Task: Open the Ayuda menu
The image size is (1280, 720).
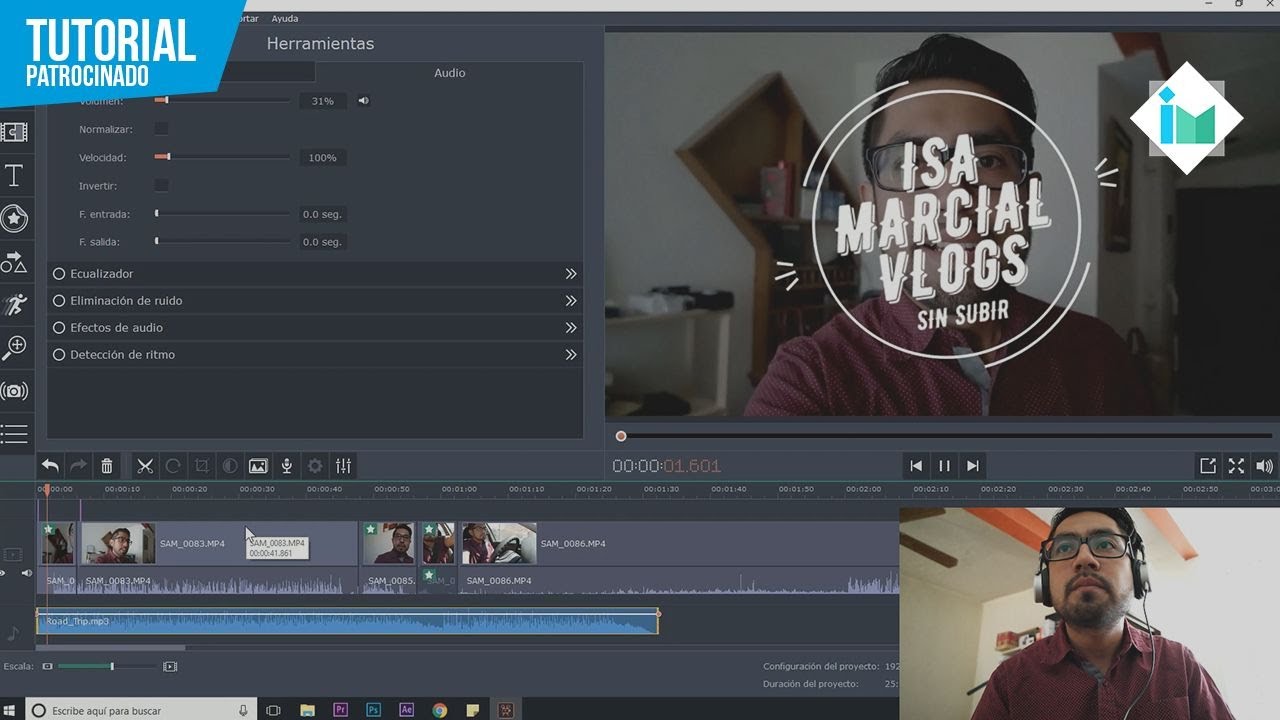Action: (x=285, y=18)
